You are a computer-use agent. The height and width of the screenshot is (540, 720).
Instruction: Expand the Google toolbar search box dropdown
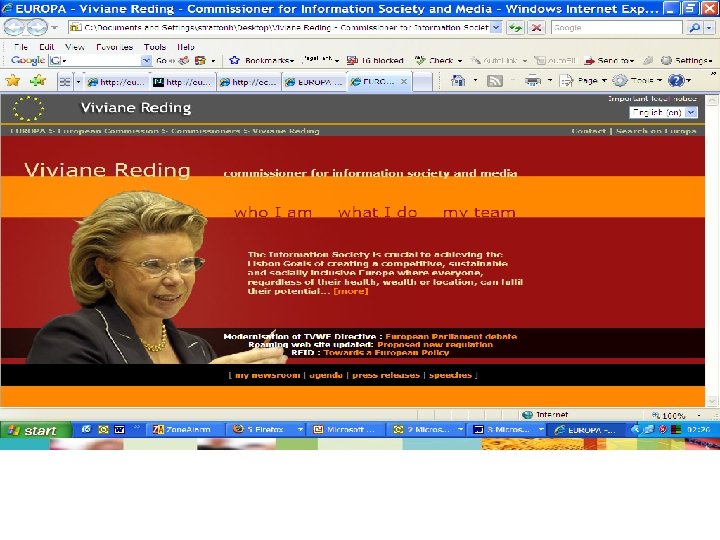[x=146, y=60]
